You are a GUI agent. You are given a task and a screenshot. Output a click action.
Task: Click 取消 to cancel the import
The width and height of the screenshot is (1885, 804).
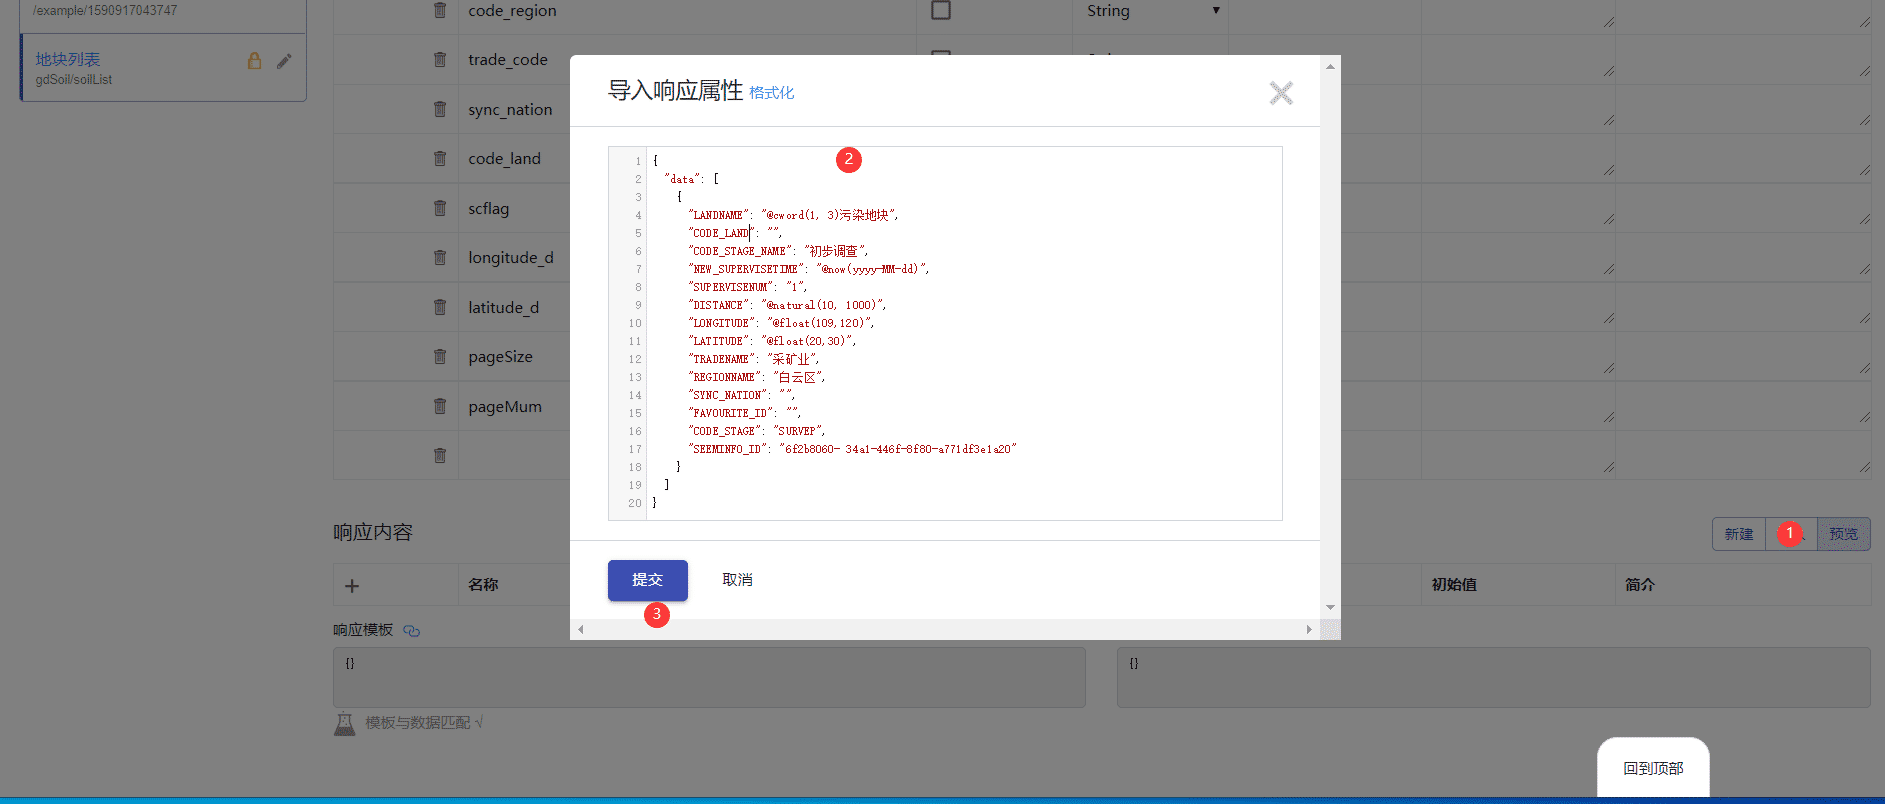tap(737, 580)
